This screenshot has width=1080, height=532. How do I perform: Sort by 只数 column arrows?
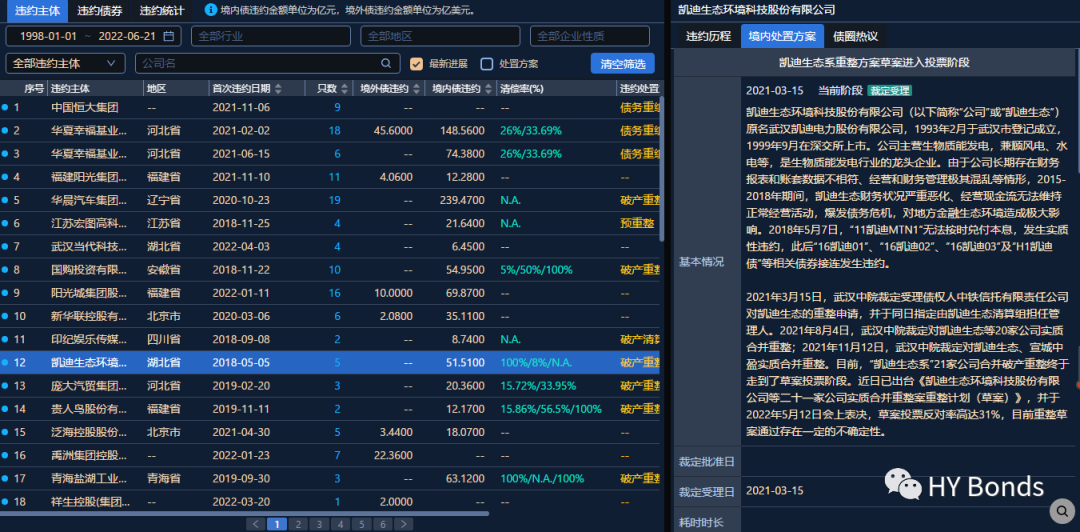[344, 89]
